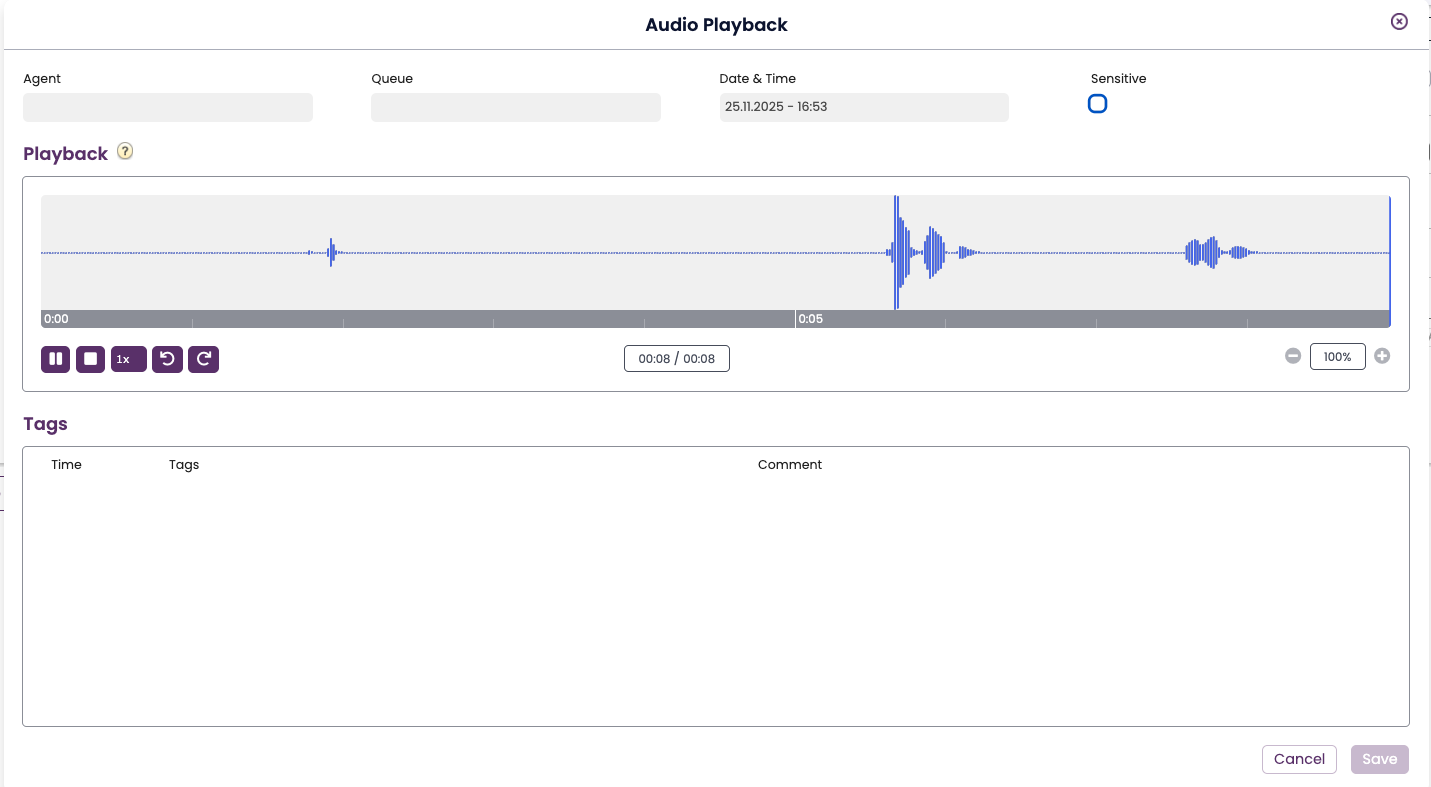Change the 1x playback speed

128,359
